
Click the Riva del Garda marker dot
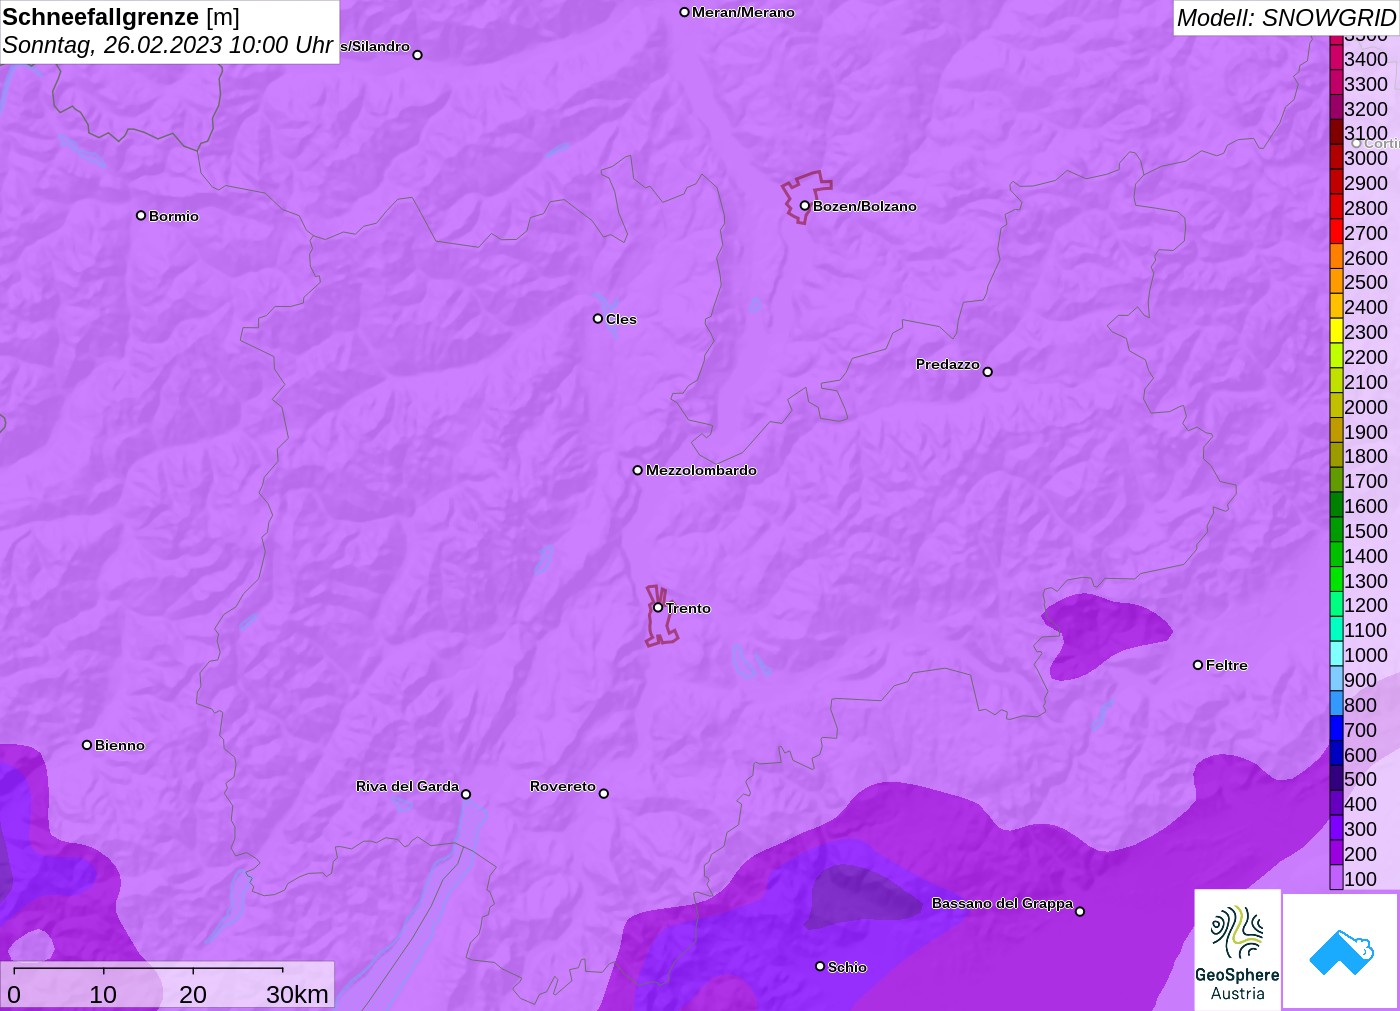[466, 794]
